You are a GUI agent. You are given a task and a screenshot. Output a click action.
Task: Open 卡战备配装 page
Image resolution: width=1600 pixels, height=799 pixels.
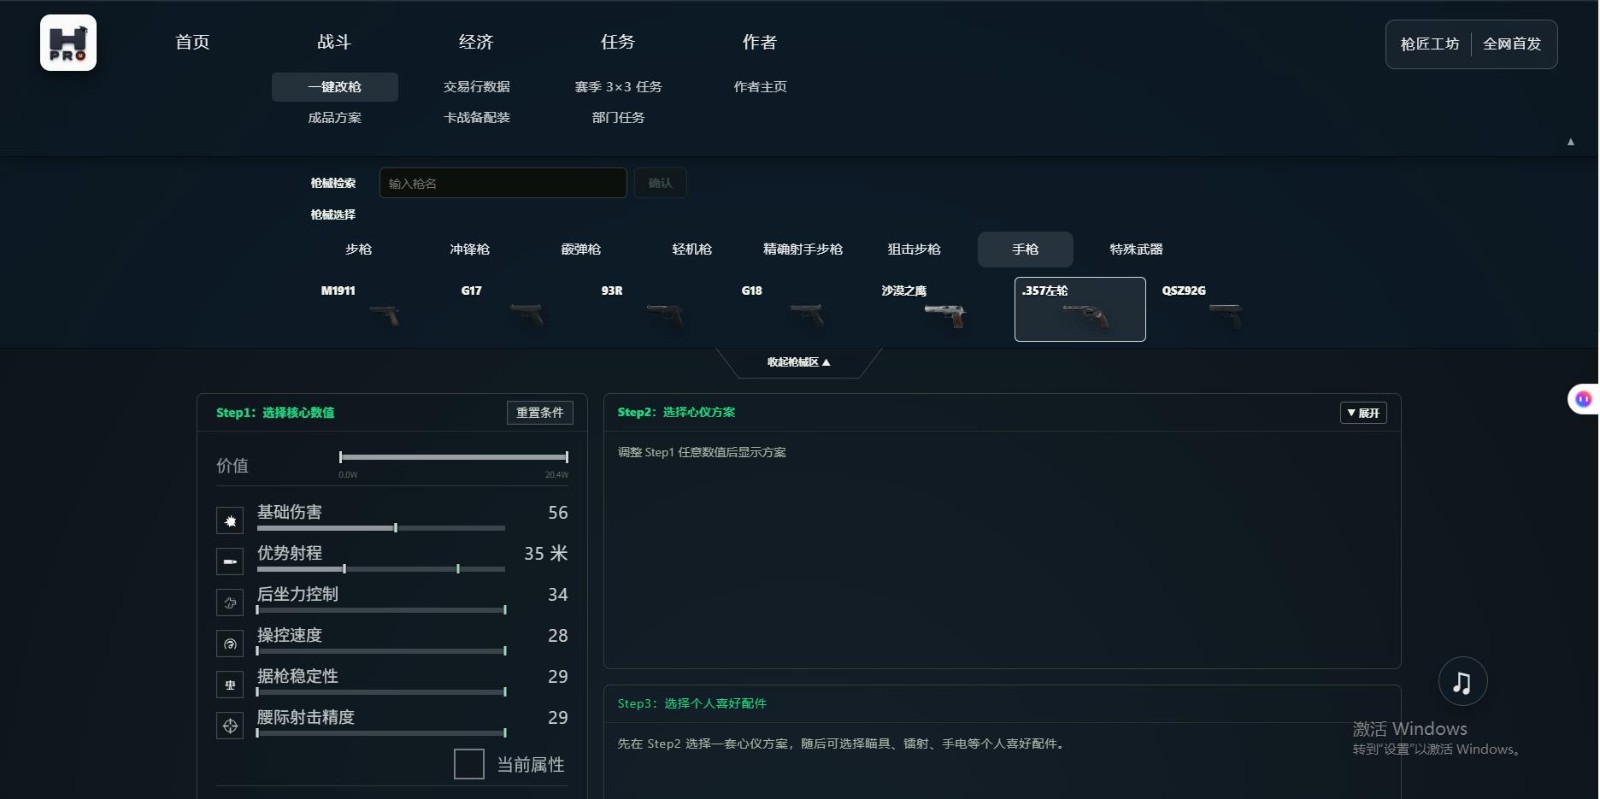pyautogui.click(x=477, y=118)
